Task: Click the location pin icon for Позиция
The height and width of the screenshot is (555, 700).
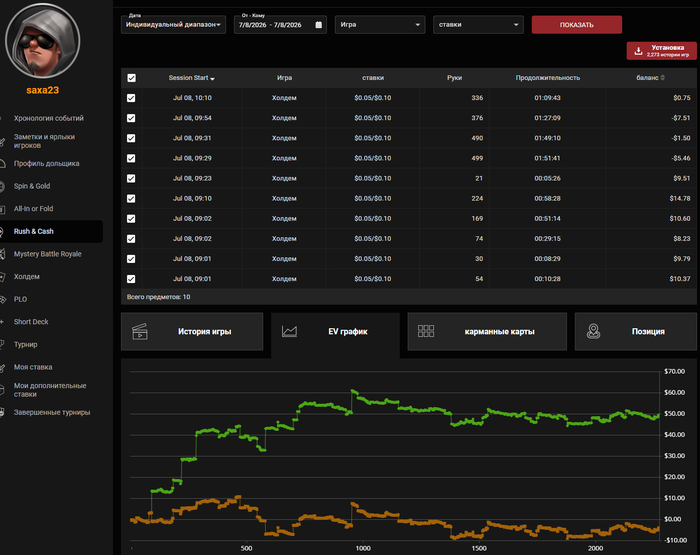Action: [593, 331]
